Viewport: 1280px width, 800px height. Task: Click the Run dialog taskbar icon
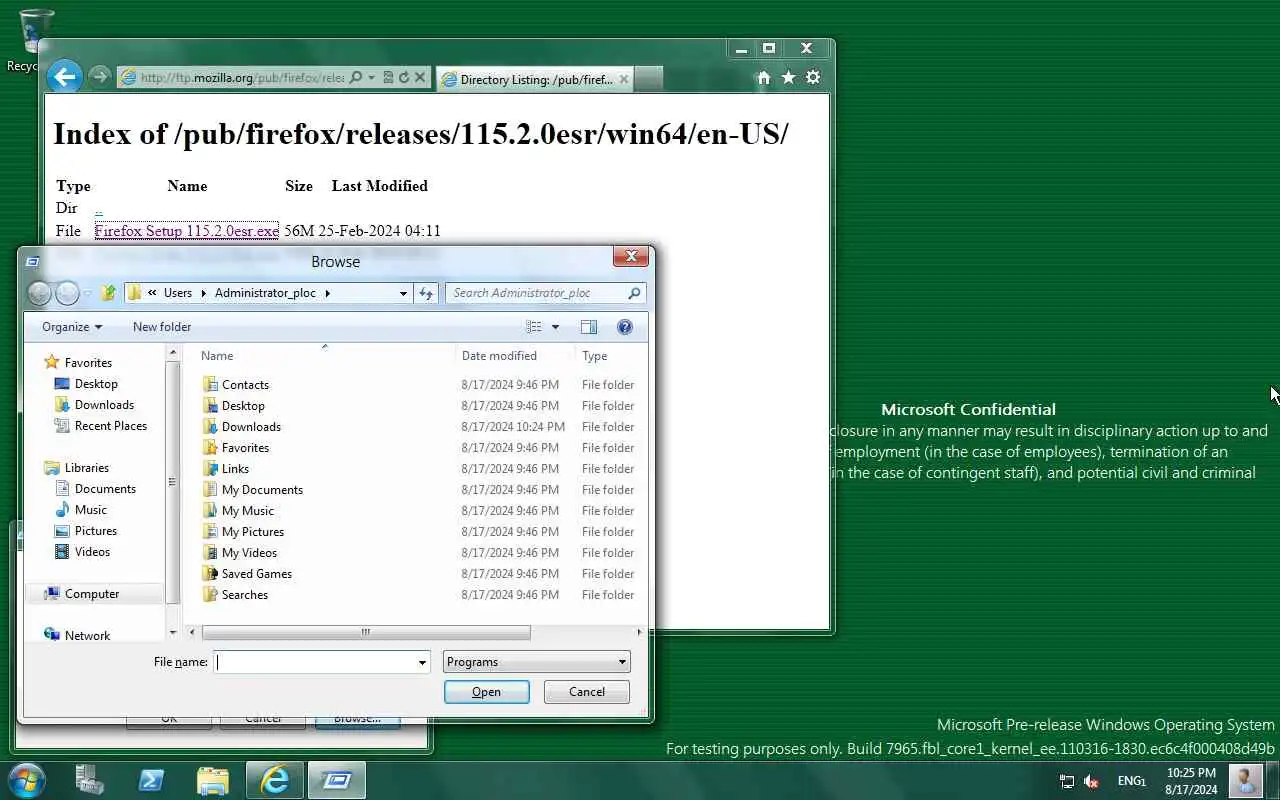click(336, 780)
